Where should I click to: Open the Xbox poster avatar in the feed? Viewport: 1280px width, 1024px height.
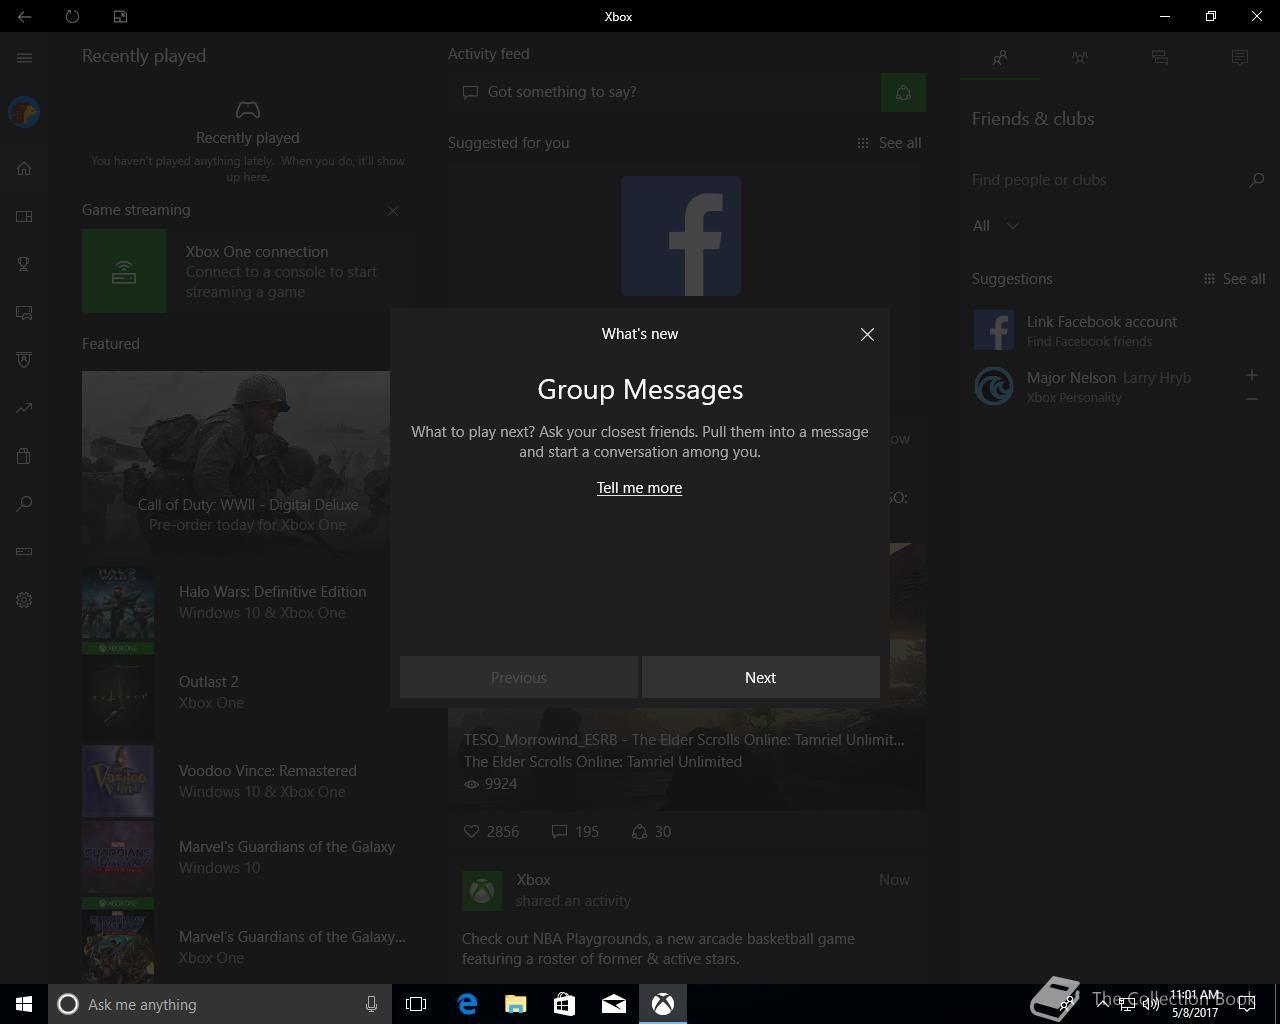[482, 891]
